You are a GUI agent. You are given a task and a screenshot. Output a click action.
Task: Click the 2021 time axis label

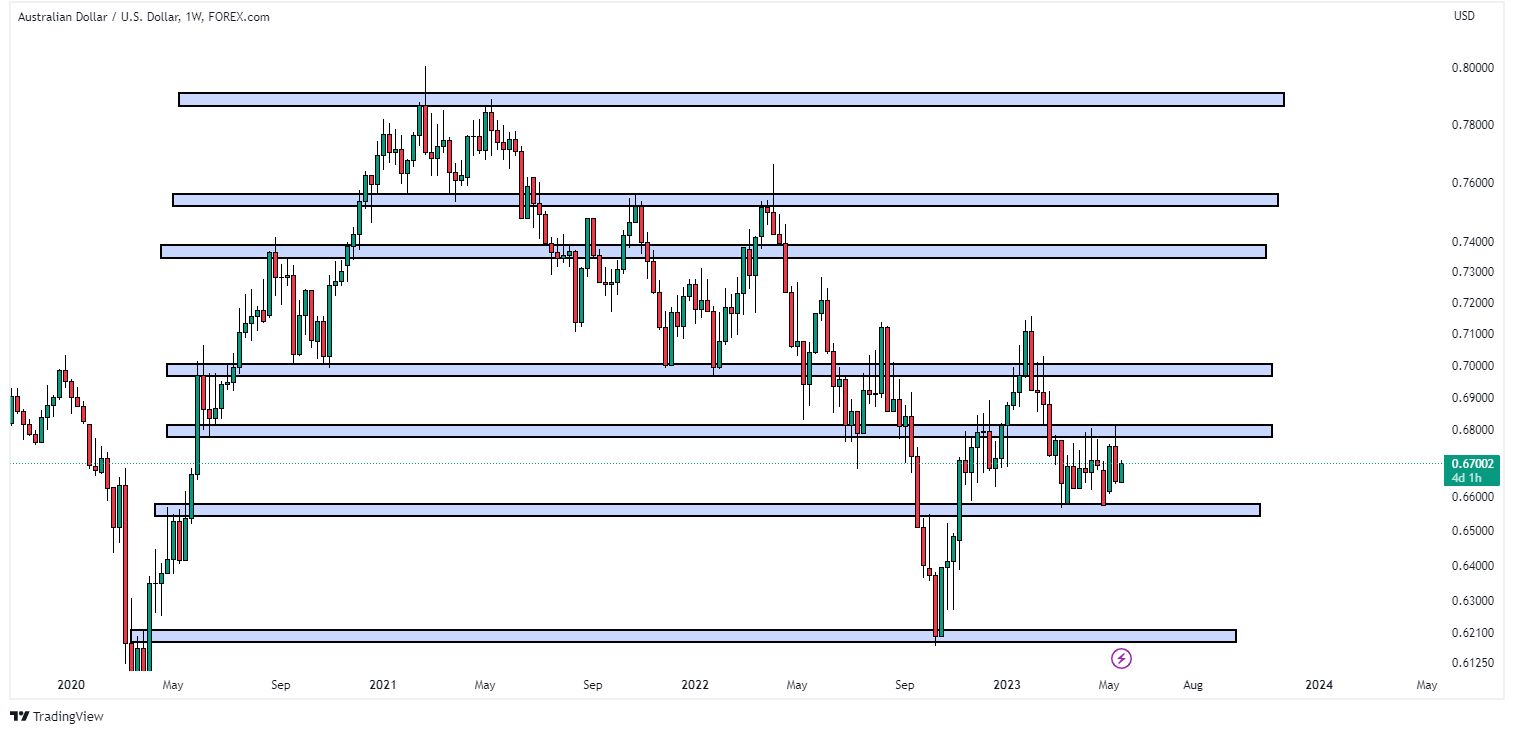click(383, 685)
